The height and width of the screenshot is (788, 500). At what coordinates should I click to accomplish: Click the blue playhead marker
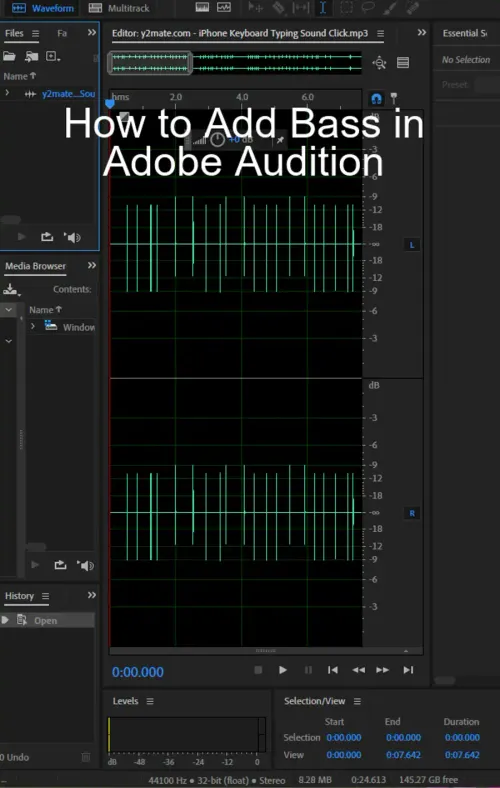pyautogui.click(x=110, y=104)
